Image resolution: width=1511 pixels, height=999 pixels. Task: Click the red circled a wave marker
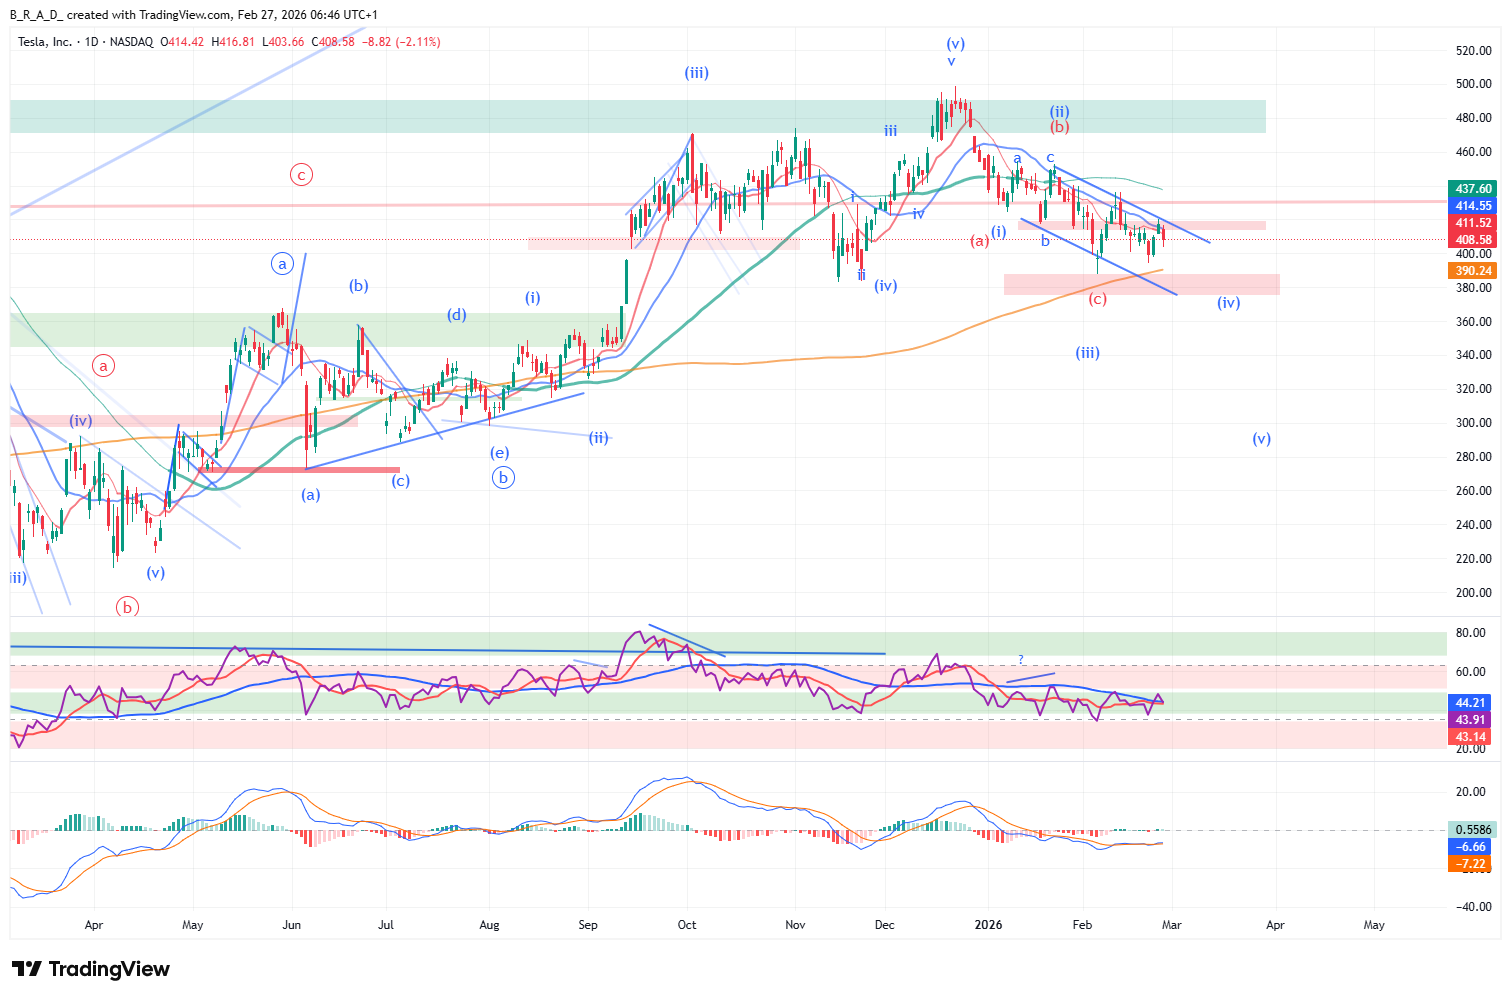tap(104, 365)
